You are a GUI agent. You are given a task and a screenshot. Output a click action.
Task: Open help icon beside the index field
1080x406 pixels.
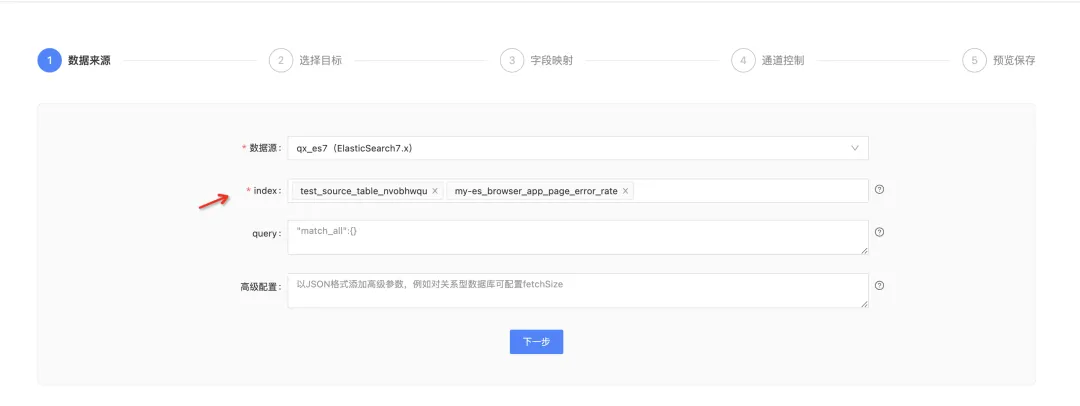pyautogui.click(x=879, y=190)
